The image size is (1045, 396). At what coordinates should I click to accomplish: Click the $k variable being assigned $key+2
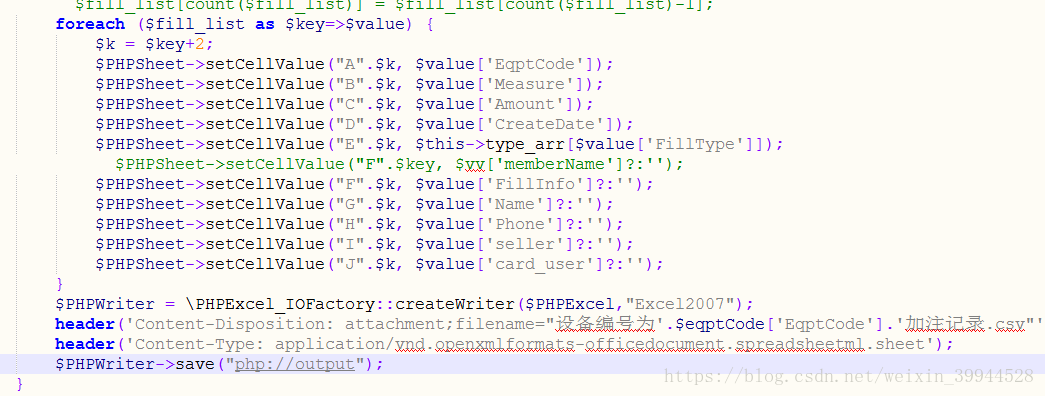point(105,45)
